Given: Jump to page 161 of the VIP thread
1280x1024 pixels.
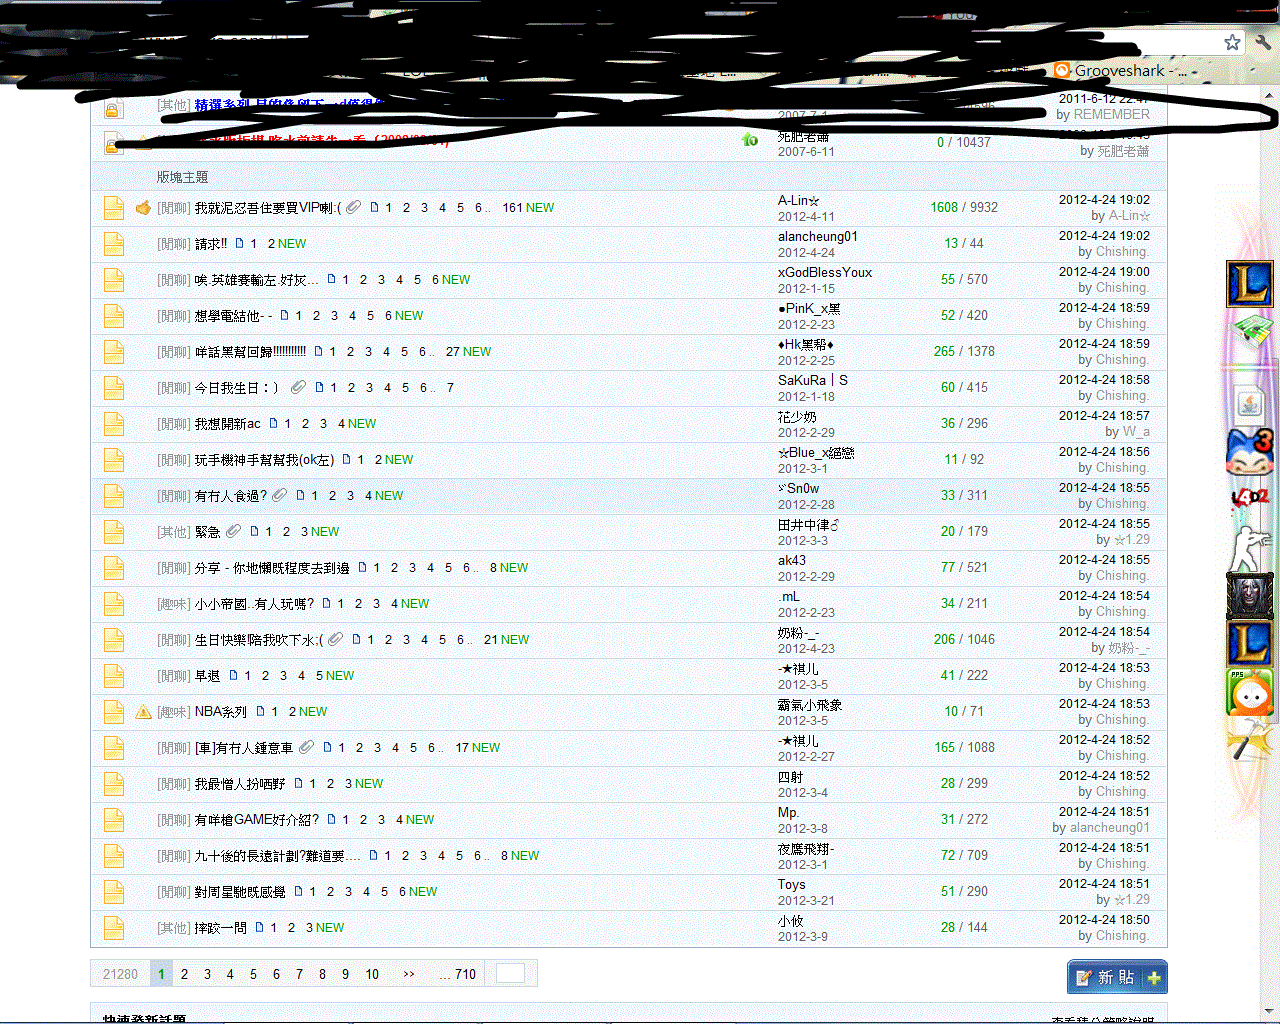Looking at the screenshot, I should (x=512, y=208).
